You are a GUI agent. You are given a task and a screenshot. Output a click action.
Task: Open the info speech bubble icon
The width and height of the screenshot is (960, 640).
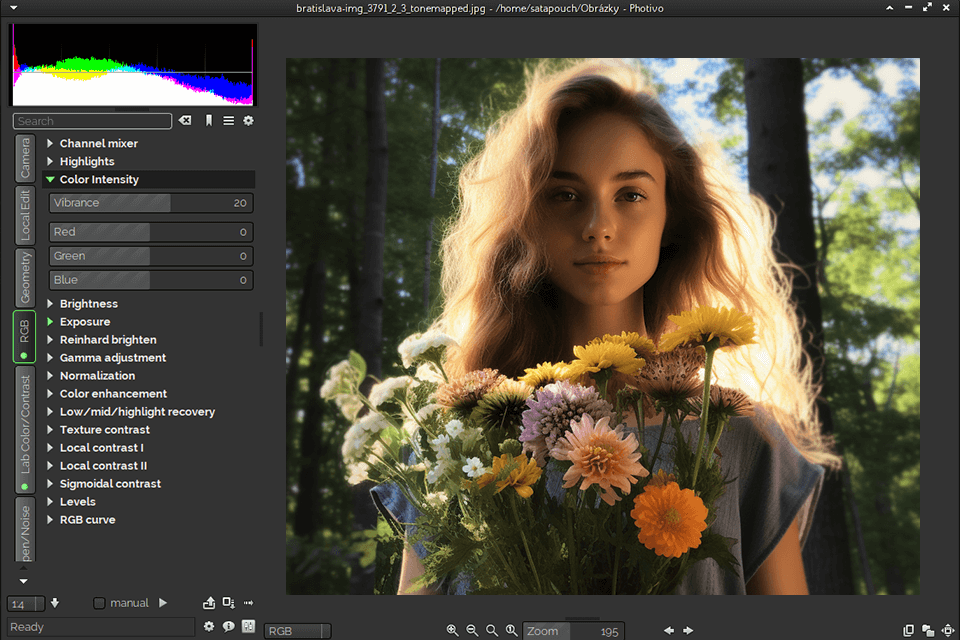point(228,627)
